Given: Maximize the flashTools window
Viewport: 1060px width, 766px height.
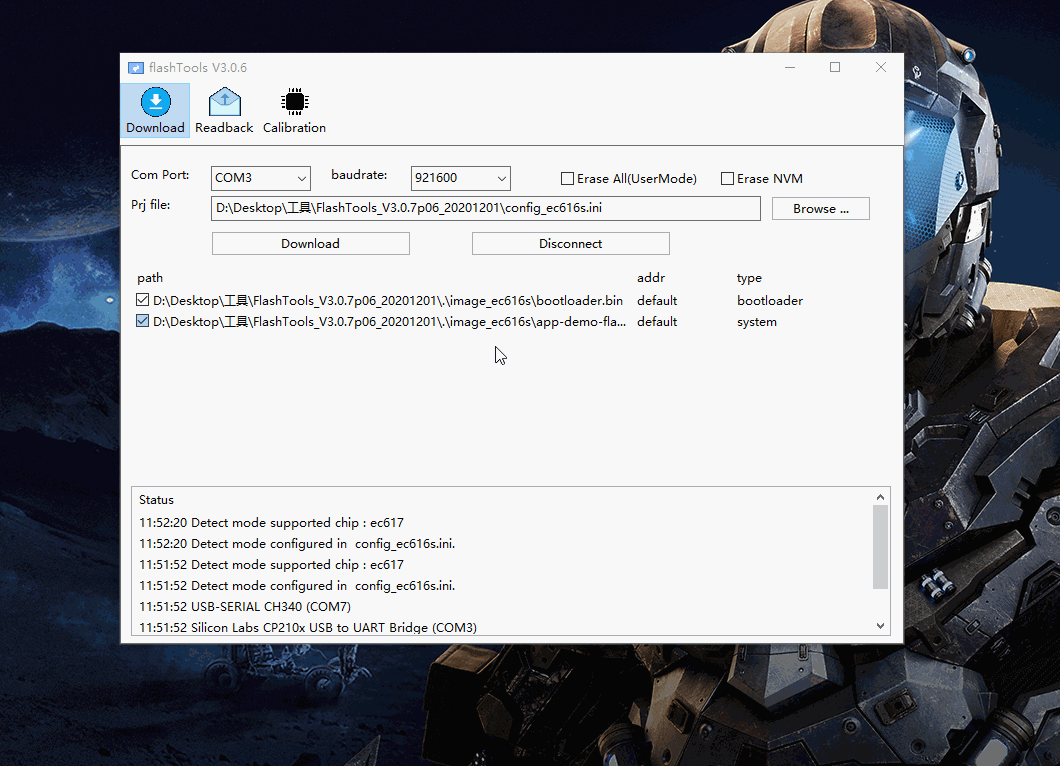Looking at the screenshot, I should point(835,67).
